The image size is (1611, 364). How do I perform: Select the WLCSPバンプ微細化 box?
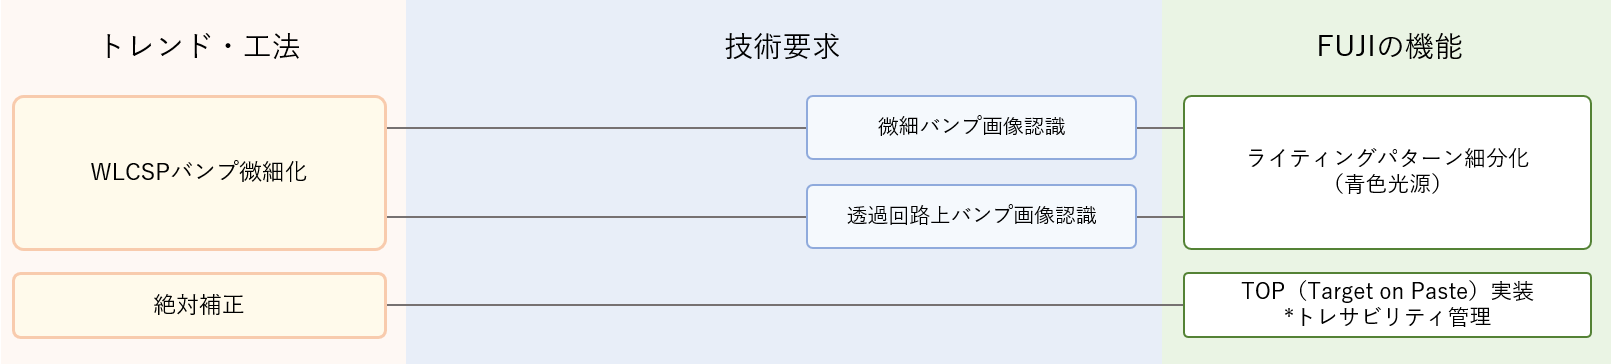point(199,173)
